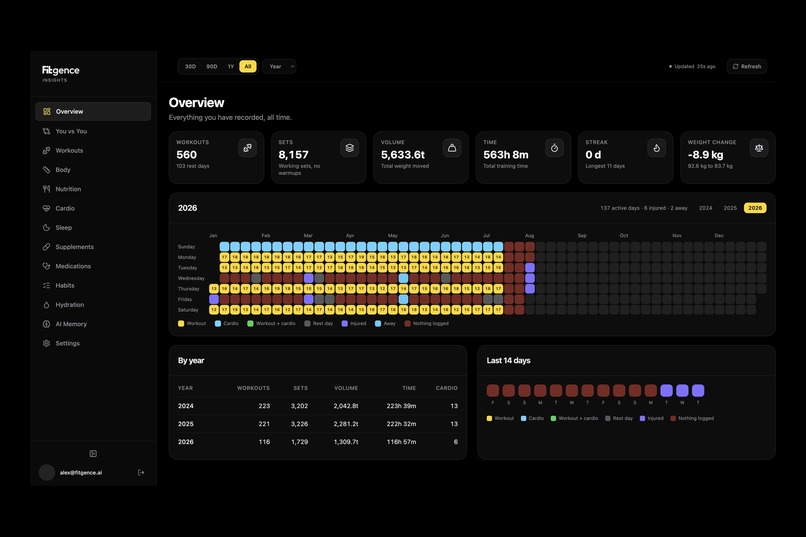Click the 116h 57m time value
The width and height of the screenshot is (806, 537).
point(401,442)
